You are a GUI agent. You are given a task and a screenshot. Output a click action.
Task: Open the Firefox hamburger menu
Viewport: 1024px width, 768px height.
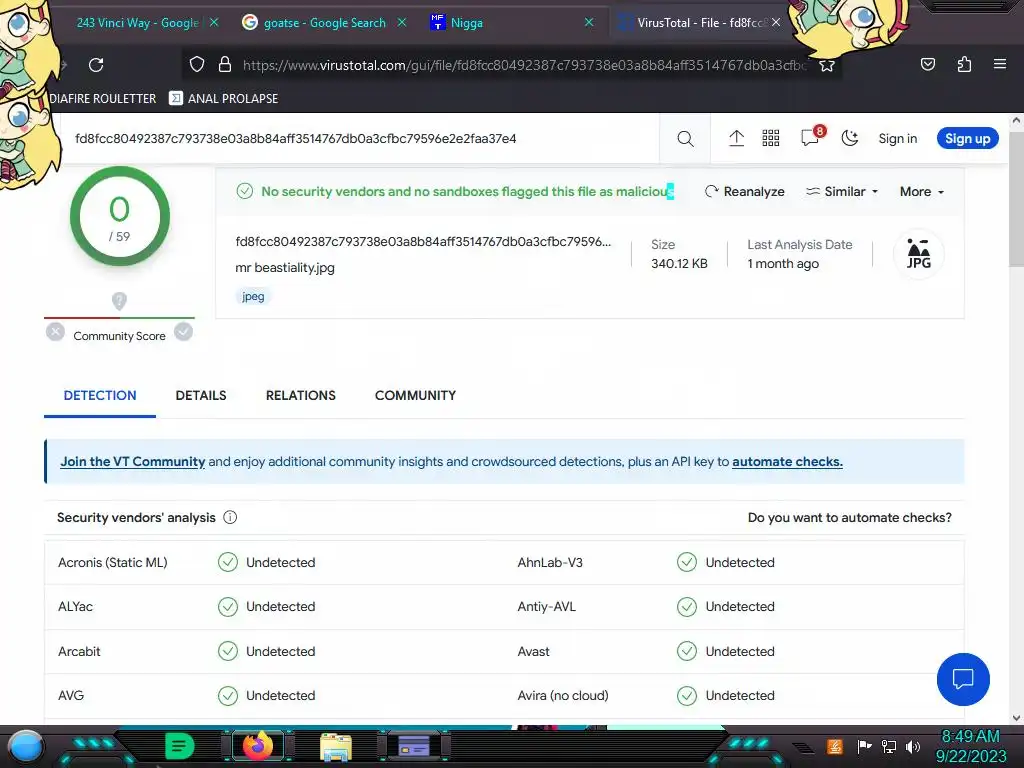pyautogui.click(x=999, y=64)
